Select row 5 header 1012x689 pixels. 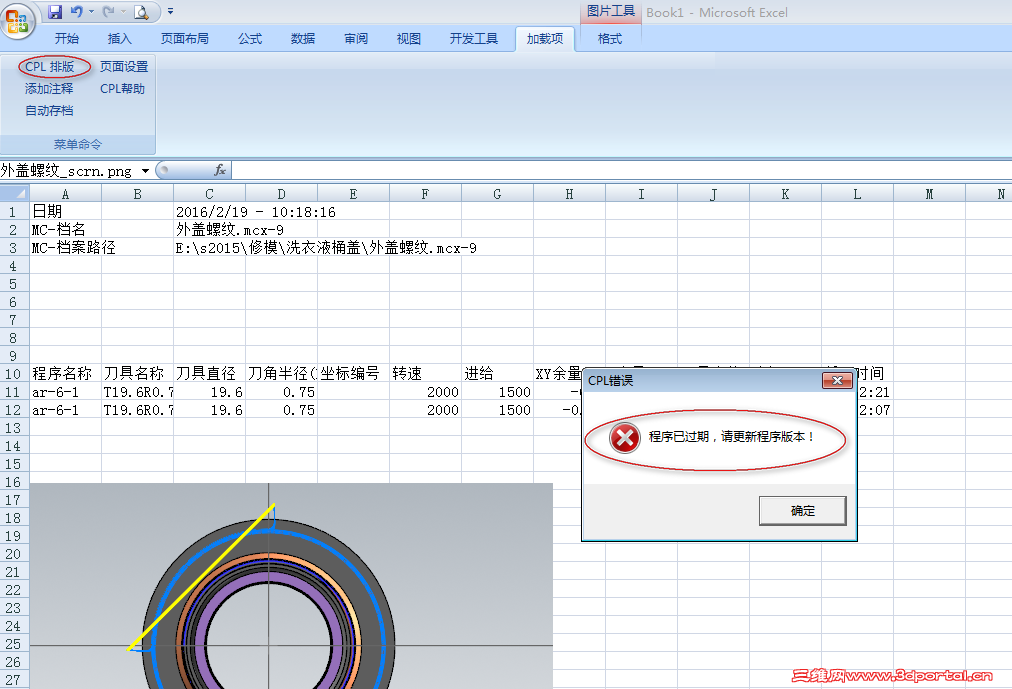[x=14, y=284]
